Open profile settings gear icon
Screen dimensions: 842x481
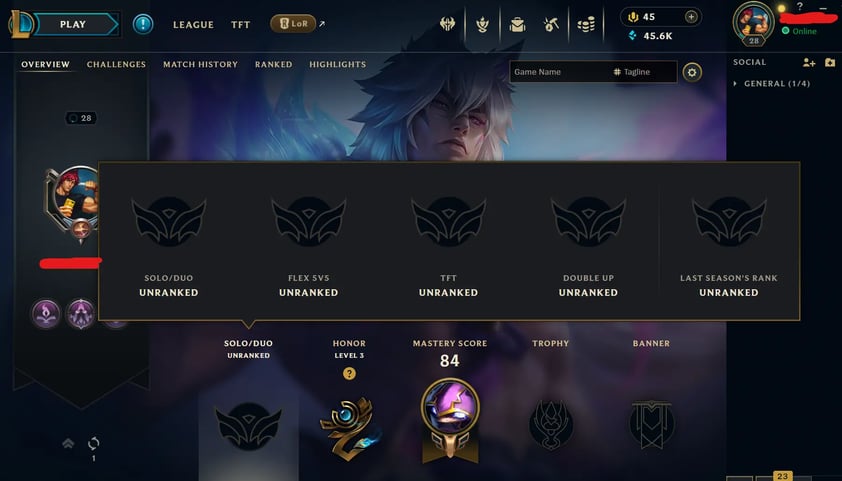pyautogui.click(x=692, y=72)
